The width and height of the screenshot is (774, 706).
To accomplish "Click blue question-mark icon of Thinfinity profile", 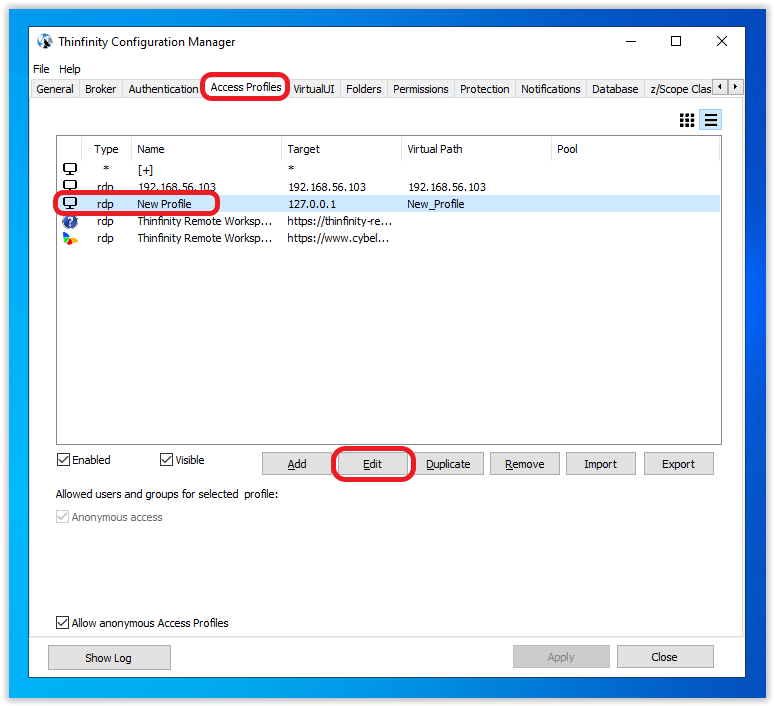I will (x=70, y=222).
